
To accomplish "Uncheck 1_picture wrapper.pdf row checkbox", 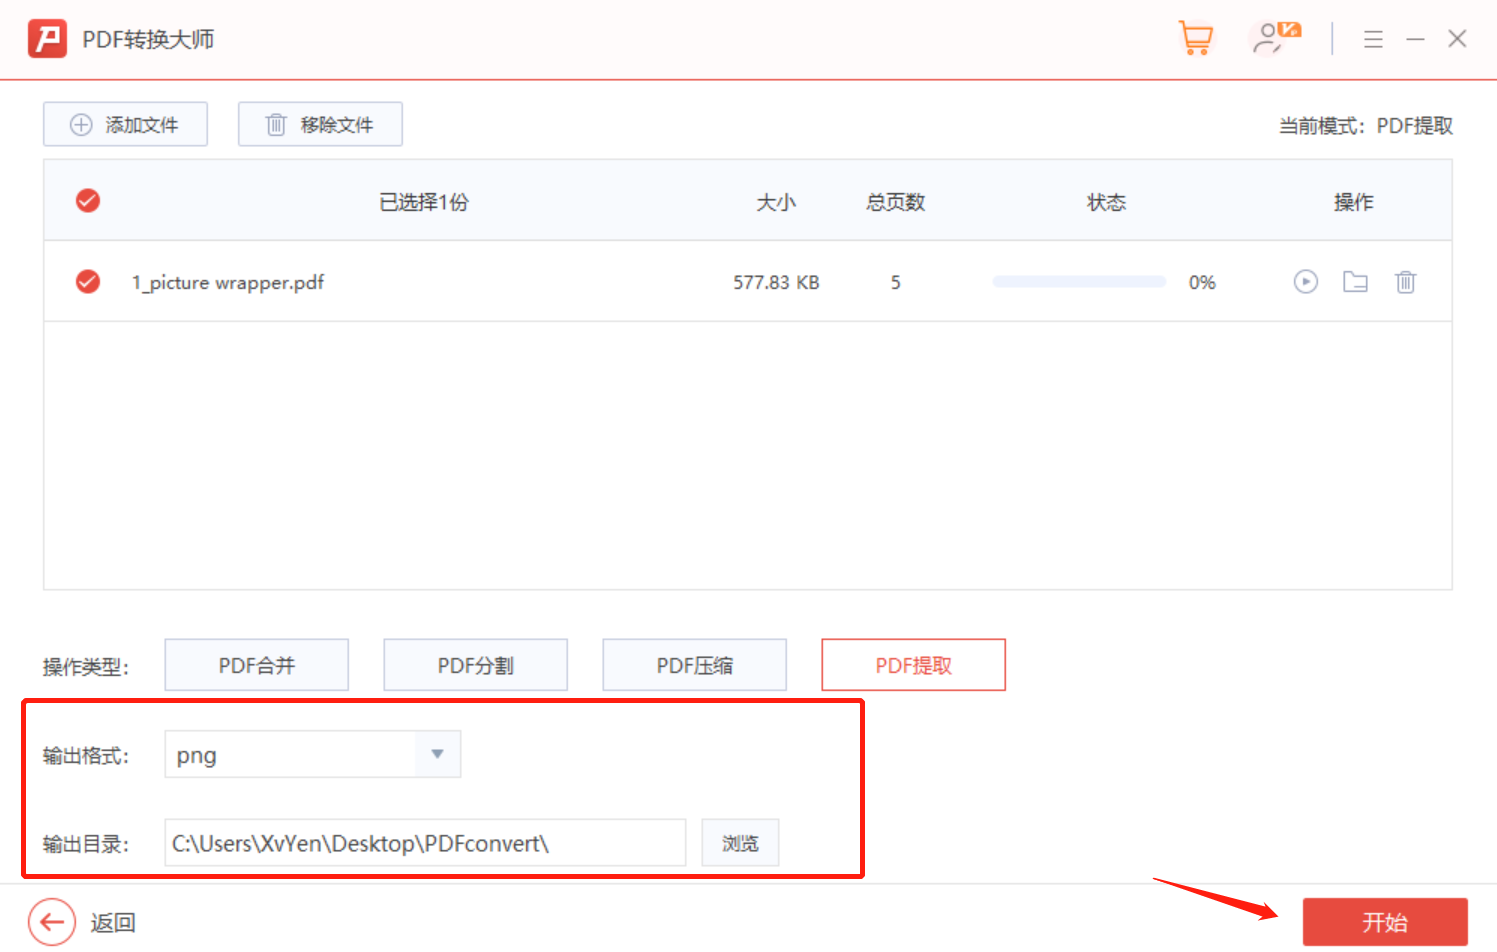I will pyautogui.click(x=88, y=282).
